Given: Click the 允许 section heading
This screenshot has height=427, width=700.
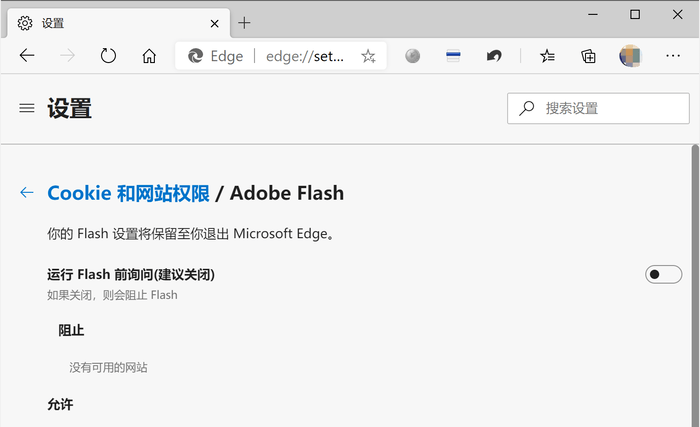Looking at the screenshot, I should (x=60, y=405).
